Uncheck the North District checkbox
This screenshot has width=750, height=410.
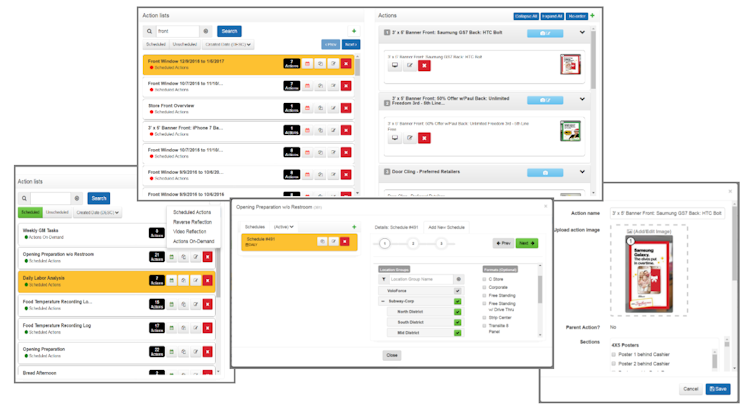458,312
